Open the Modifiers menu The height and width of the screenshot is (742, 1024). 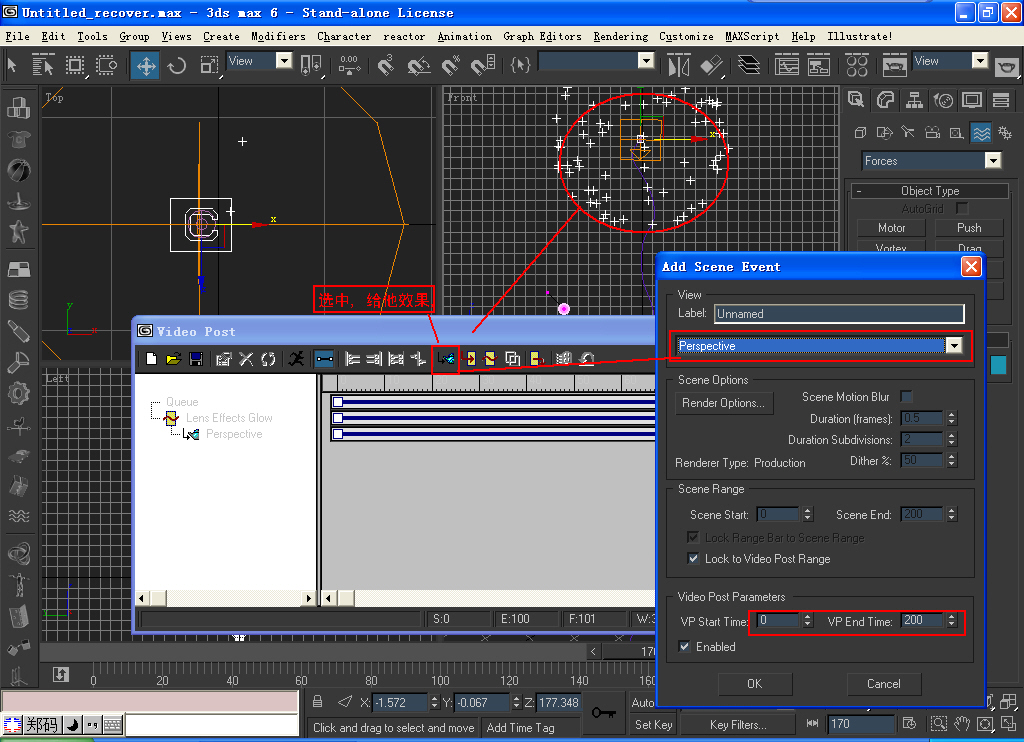pos(278,37)
